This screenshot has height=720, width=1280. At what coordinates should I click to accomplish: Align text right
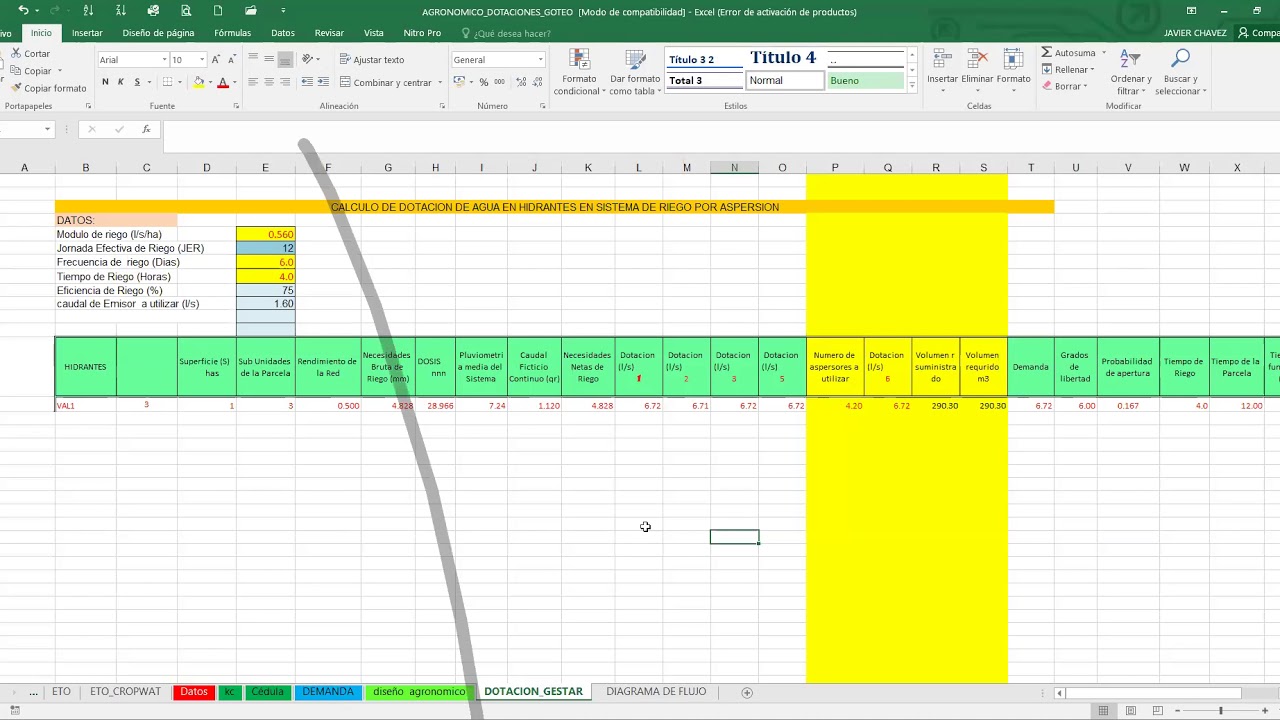285,82
